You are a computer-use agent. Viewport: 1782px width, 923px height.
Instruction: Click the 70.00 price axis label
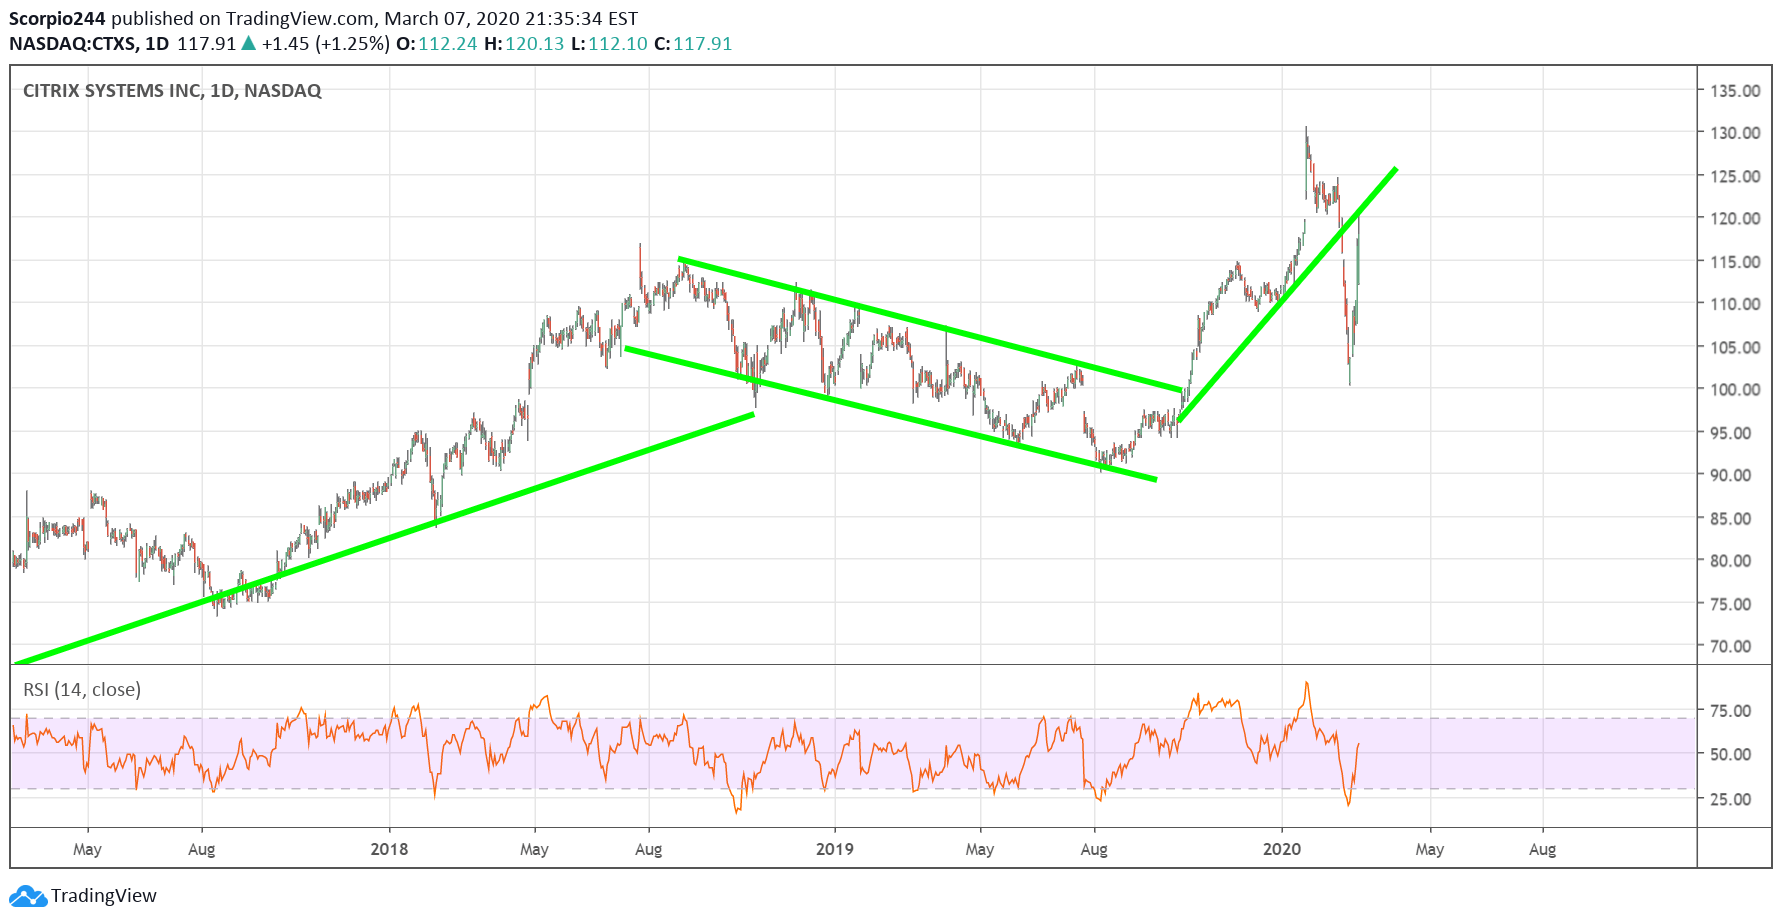[x=1731, y=647]
